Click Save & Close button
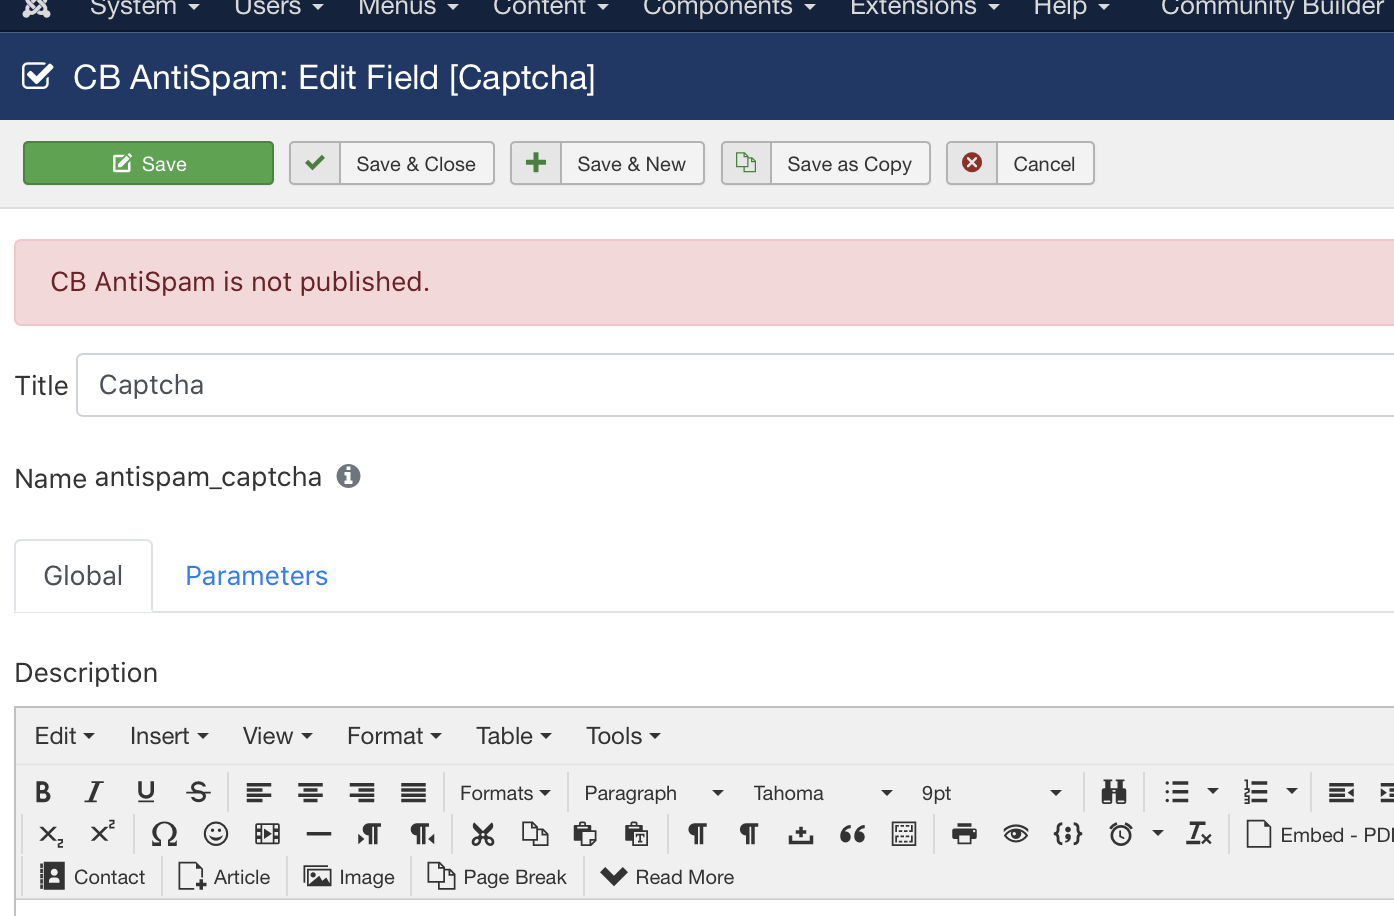 (x=392, y=163)
